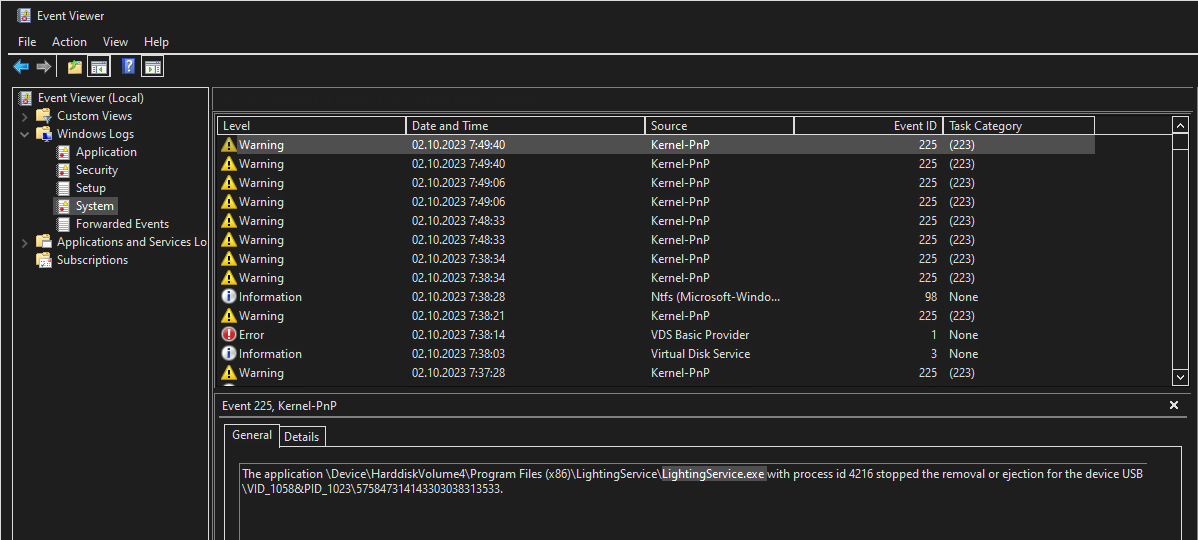
Task: Sort events by Date and Time column
Action: pos(525,126)
